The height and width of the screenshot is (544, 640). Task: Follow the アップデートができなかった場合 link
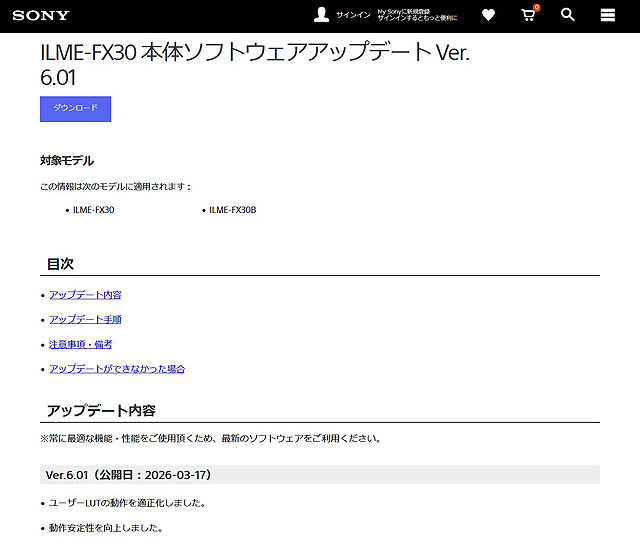[117, 369]
